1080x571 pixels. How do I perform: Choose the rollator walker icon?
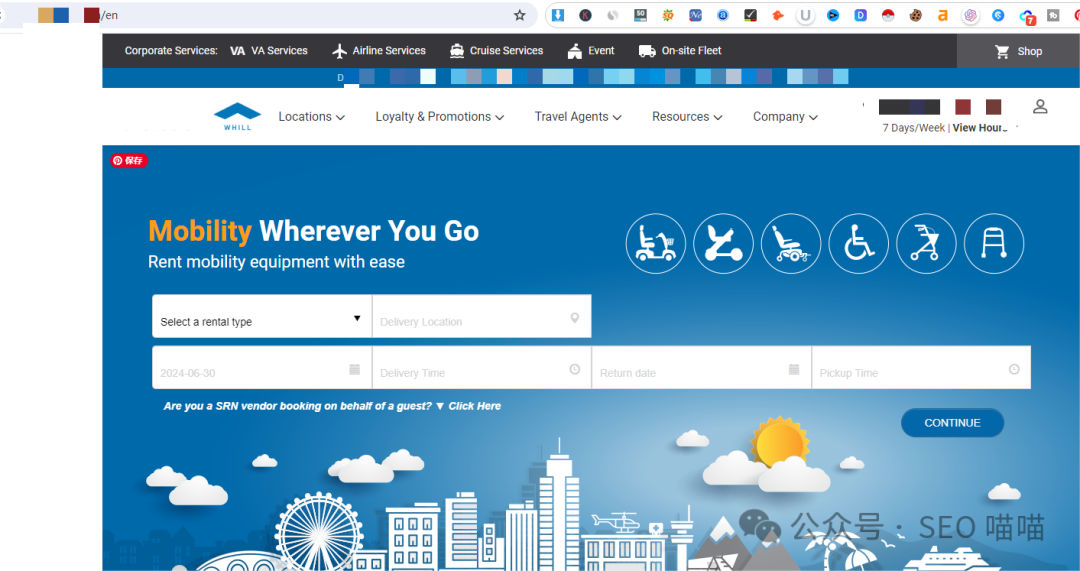(926, 244)
